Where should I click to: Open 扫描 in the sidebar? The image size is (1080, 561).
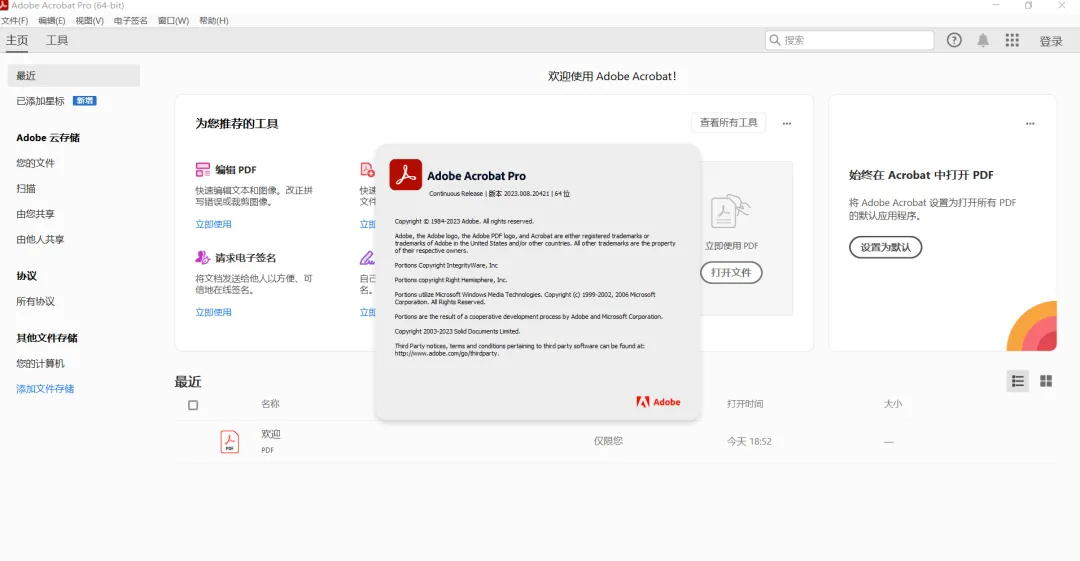pos(26,189)
